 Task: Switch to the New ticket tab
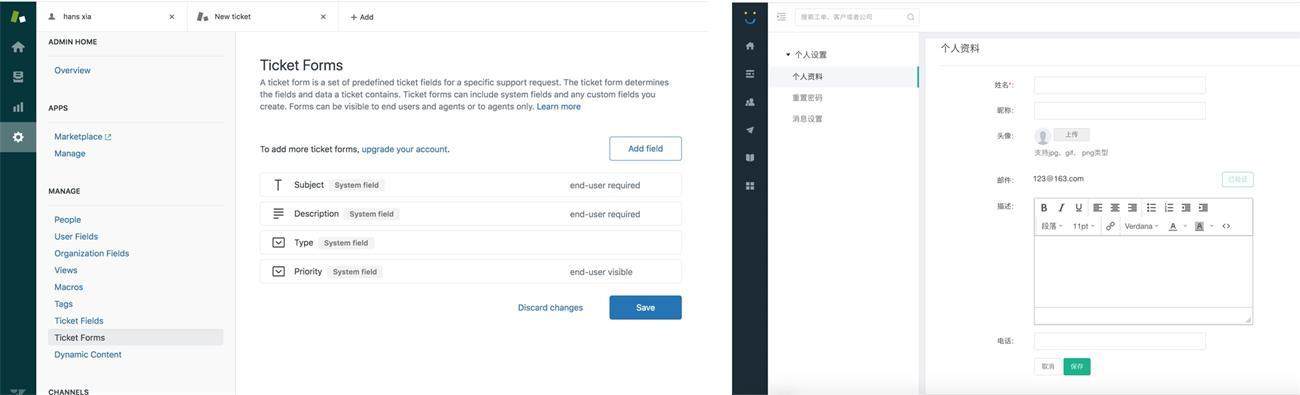[262, 17]
